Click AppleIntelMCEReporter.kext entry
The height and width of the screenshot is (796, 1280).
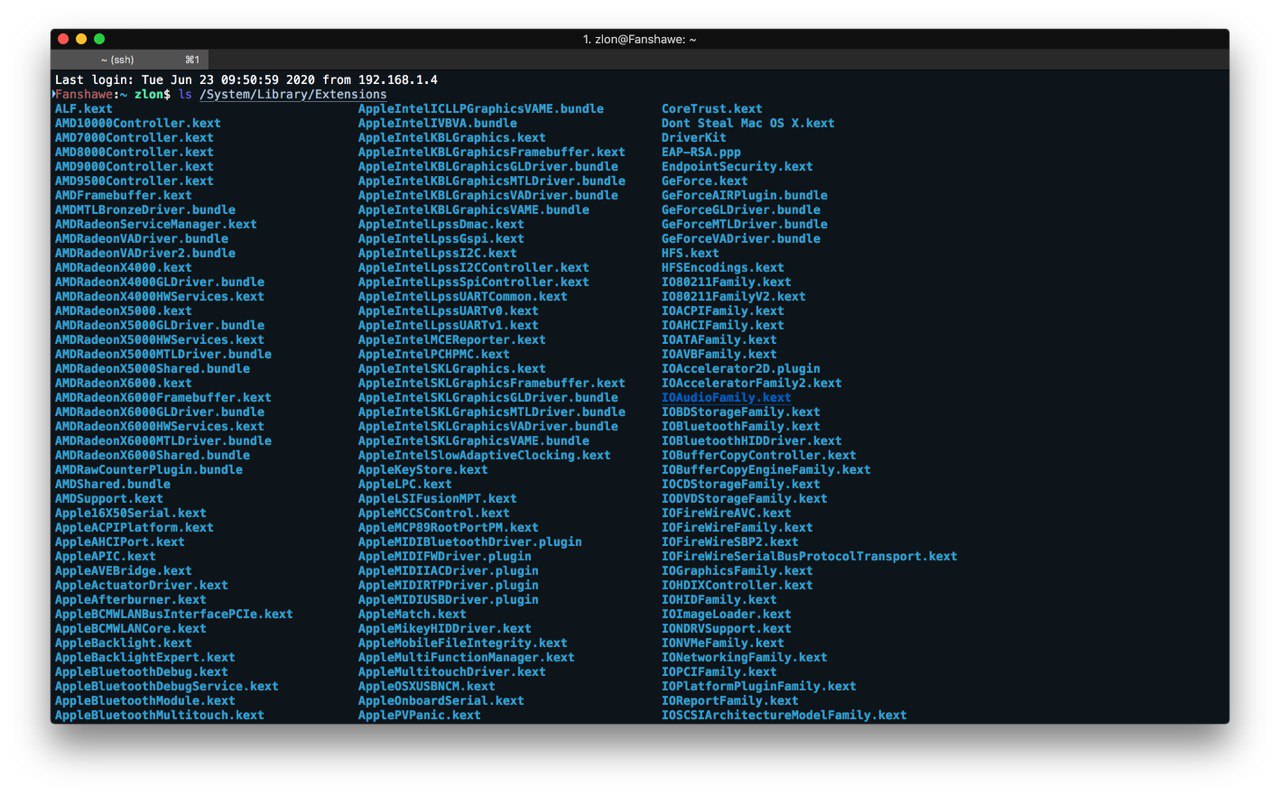(452, 340)
